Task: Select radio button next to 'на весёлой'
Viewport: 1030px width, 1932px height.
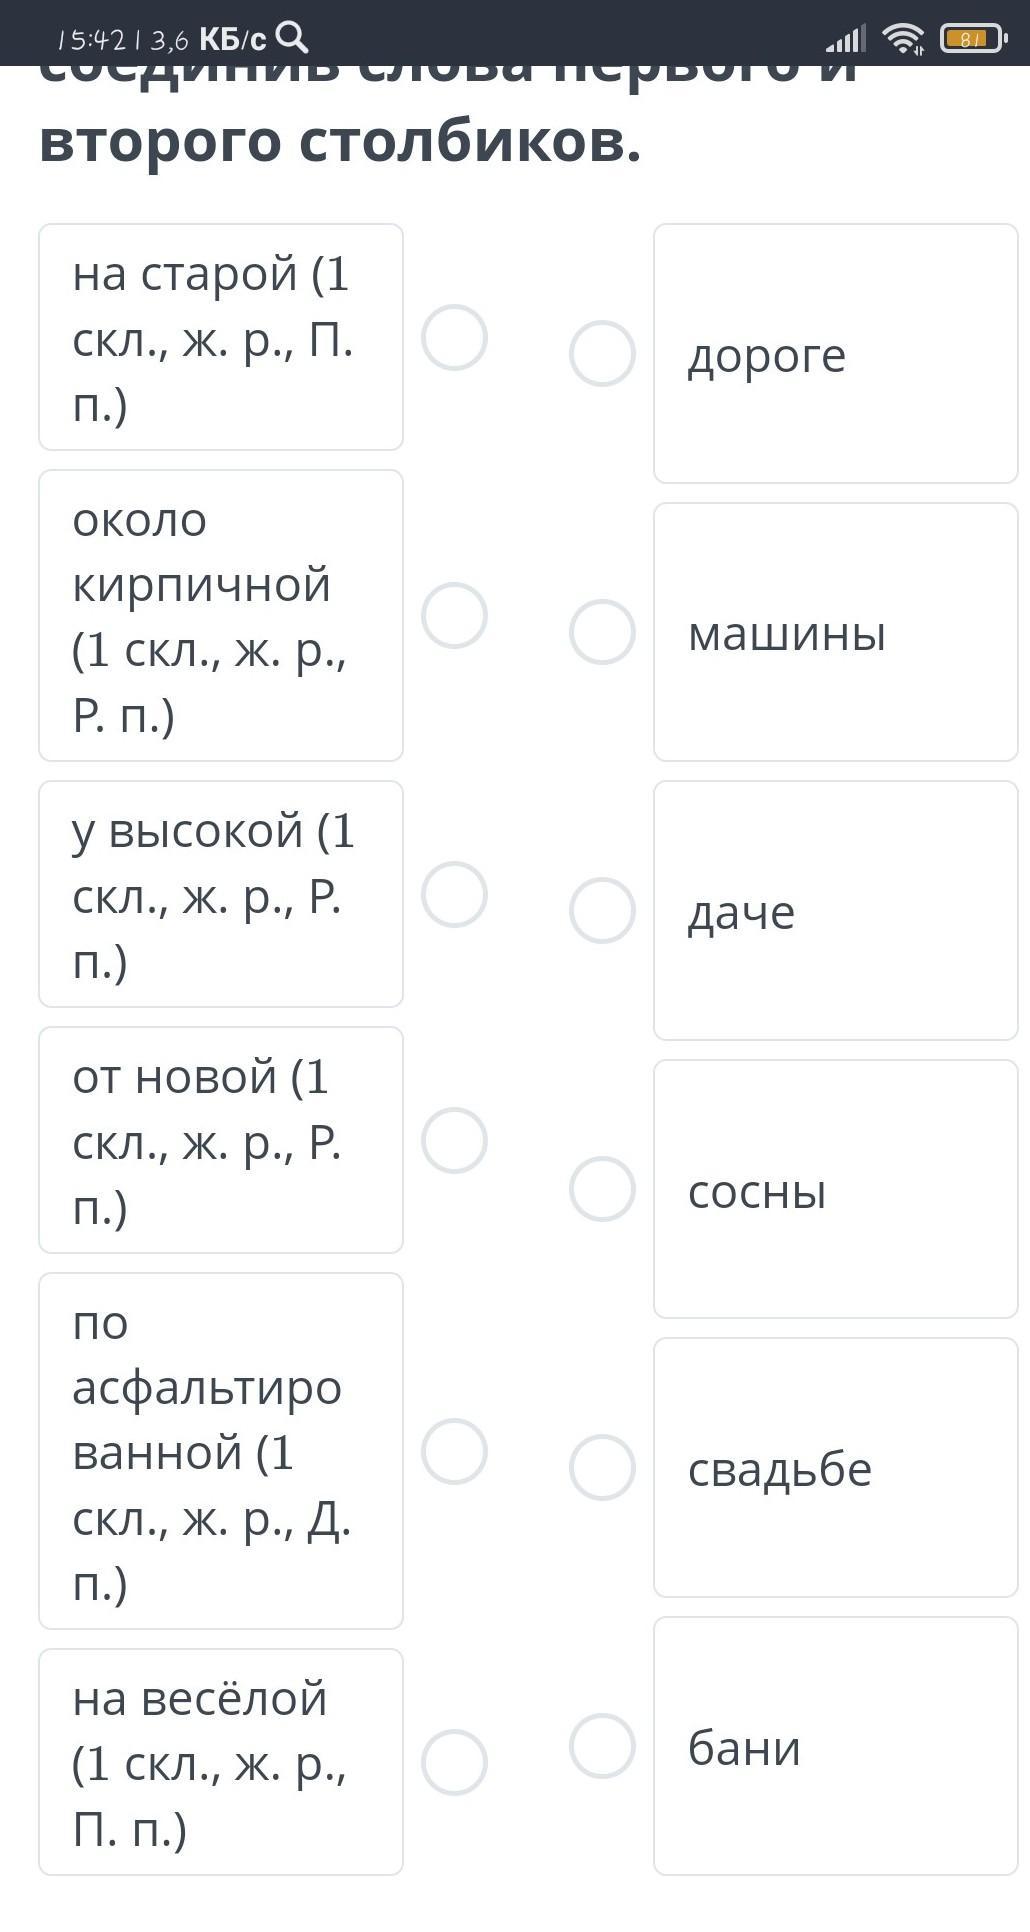Action: click(x=454, y=1762)
